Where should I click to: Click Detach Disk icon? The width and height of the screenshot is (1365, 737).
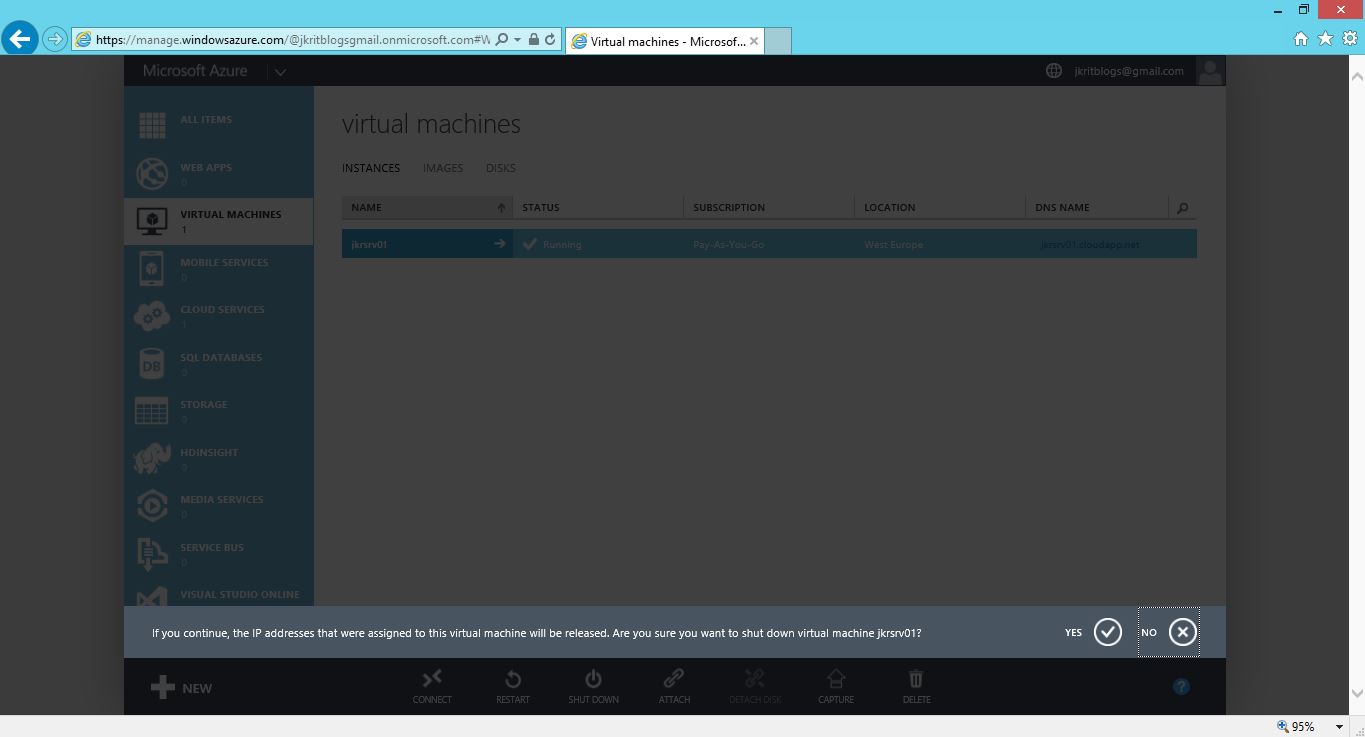pyautogui.click(x=755, y=679)
